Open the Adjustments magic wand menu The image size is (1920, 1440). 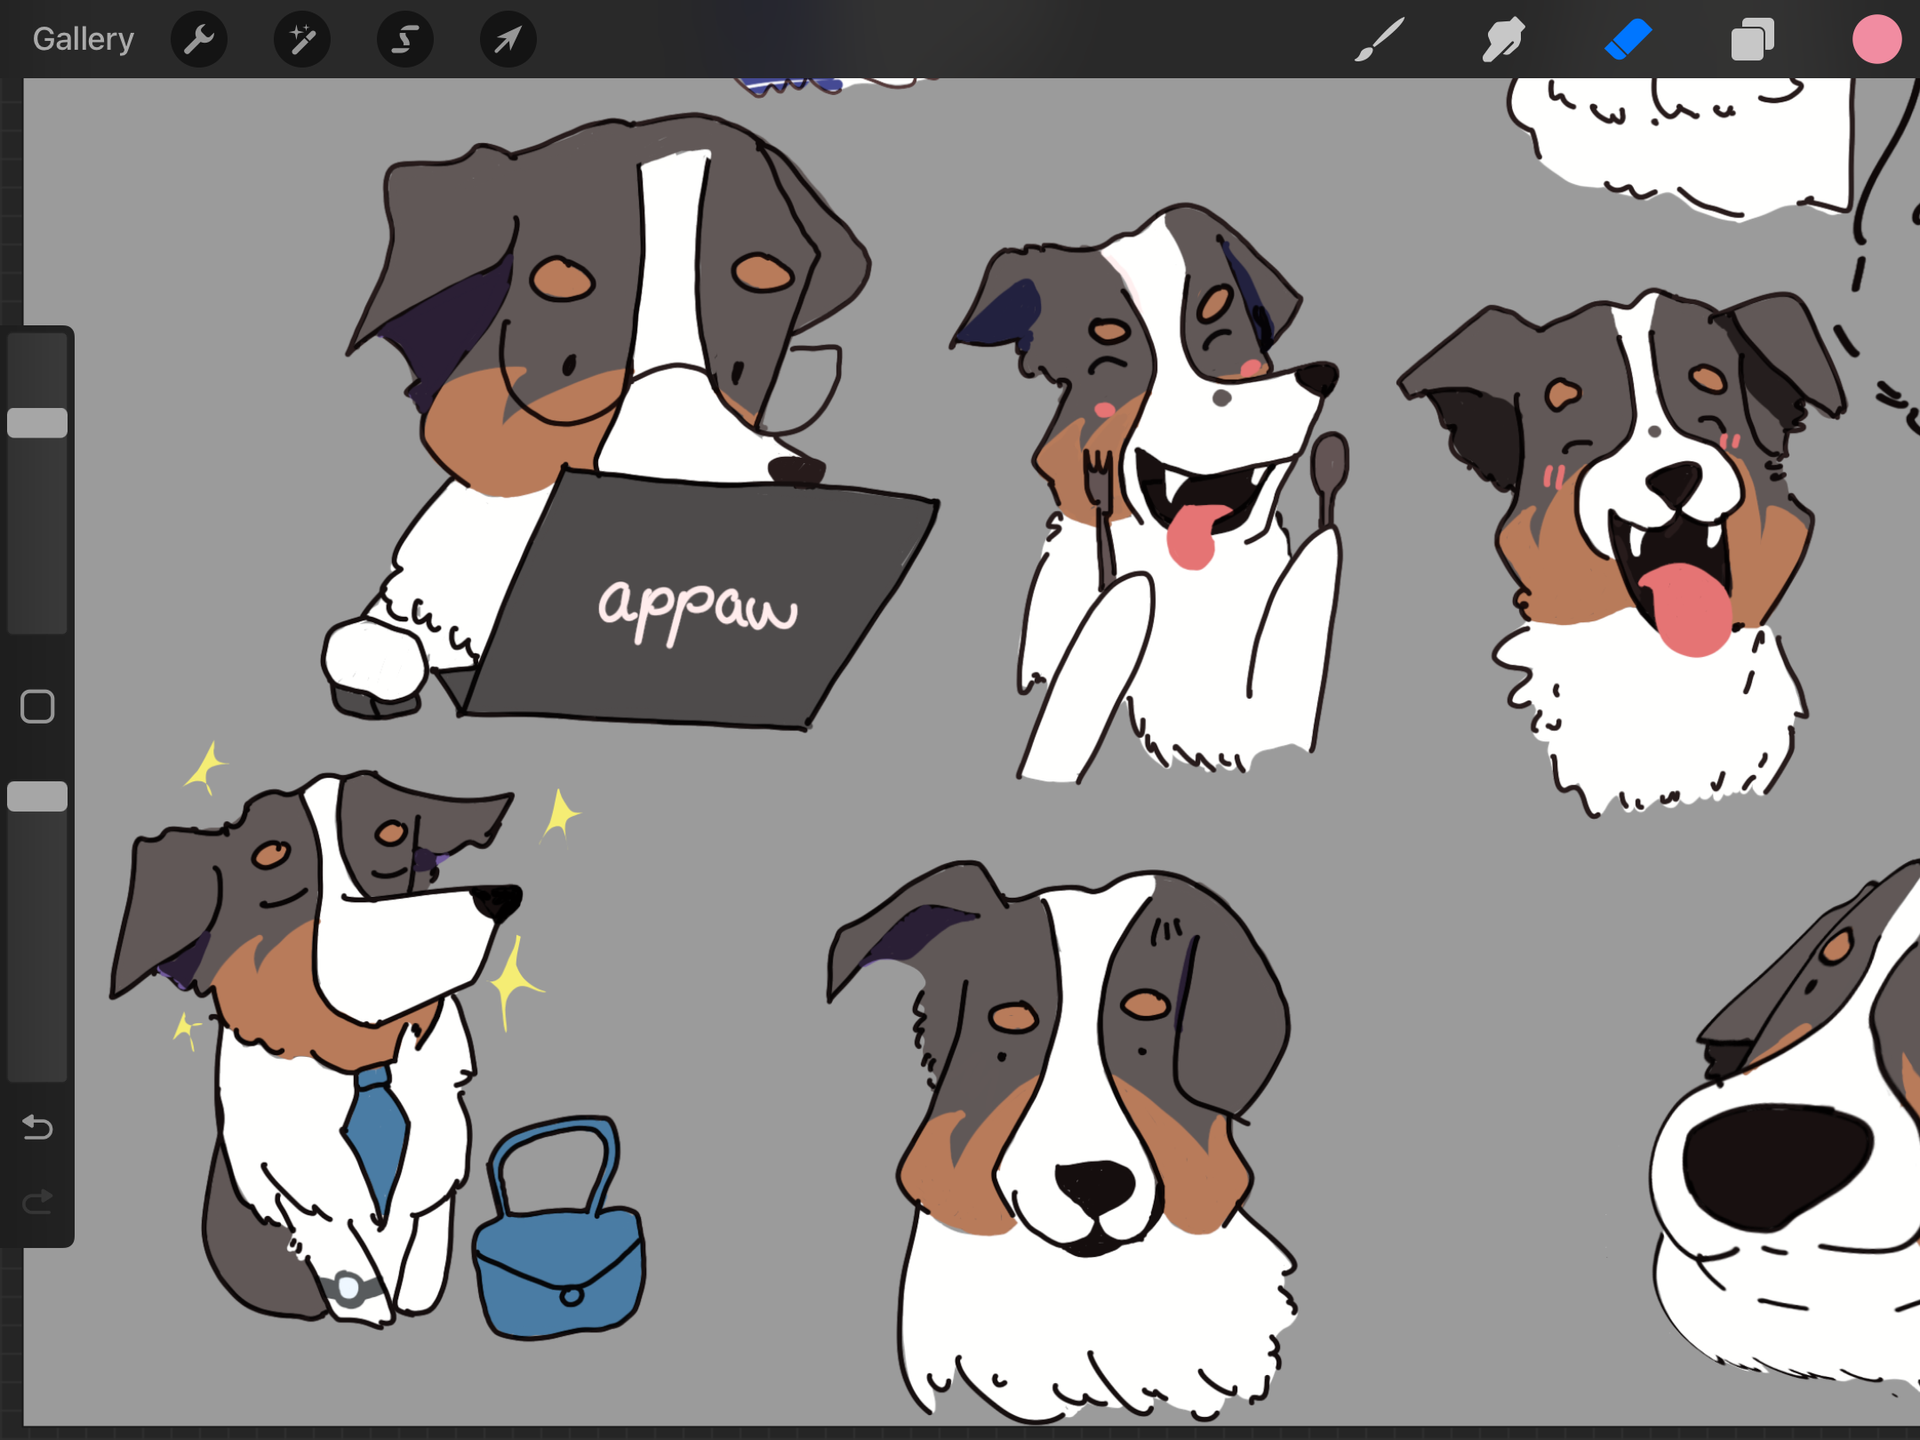click(x=302, y=40)
